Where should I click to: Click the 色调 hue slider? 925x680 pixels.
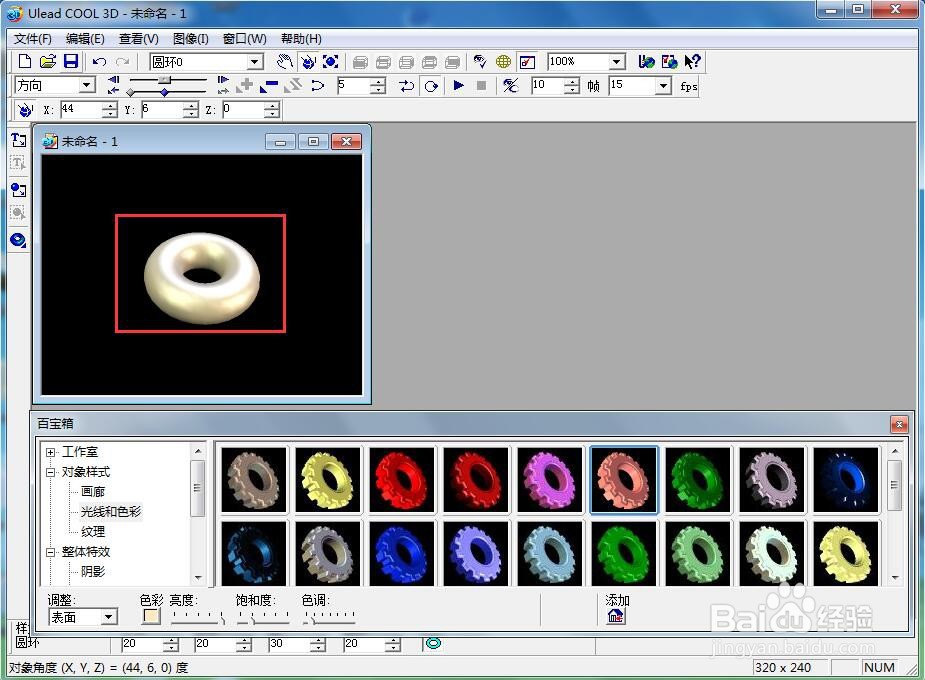coord(329,617)
